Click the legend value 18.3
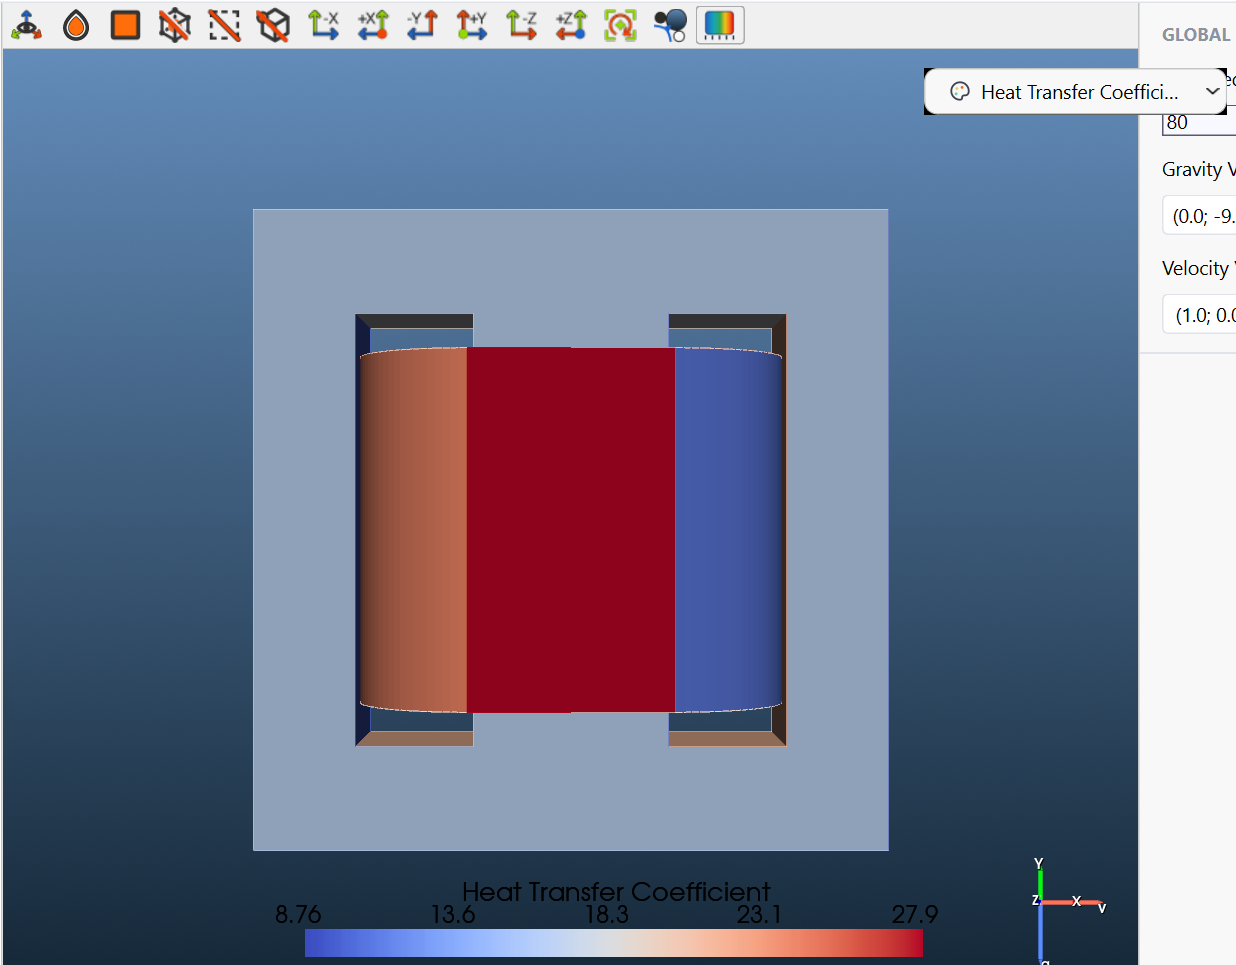 (x=606, y=915)
